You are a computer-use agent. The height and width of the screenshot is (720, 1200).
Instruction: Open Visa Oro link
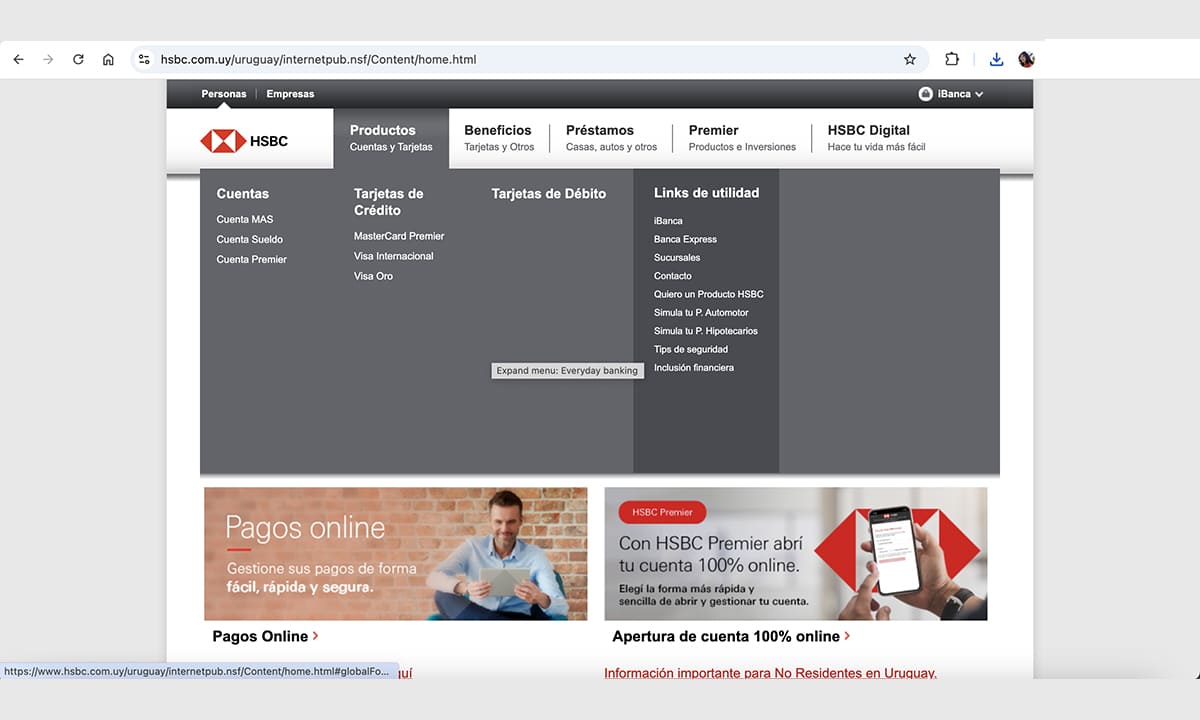[373, 276]
